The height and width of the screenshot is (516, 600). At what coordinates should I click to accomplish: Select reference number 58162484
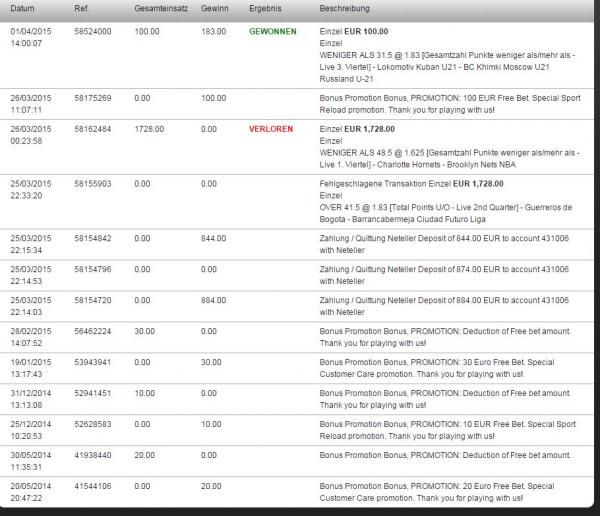pos(92,129)
